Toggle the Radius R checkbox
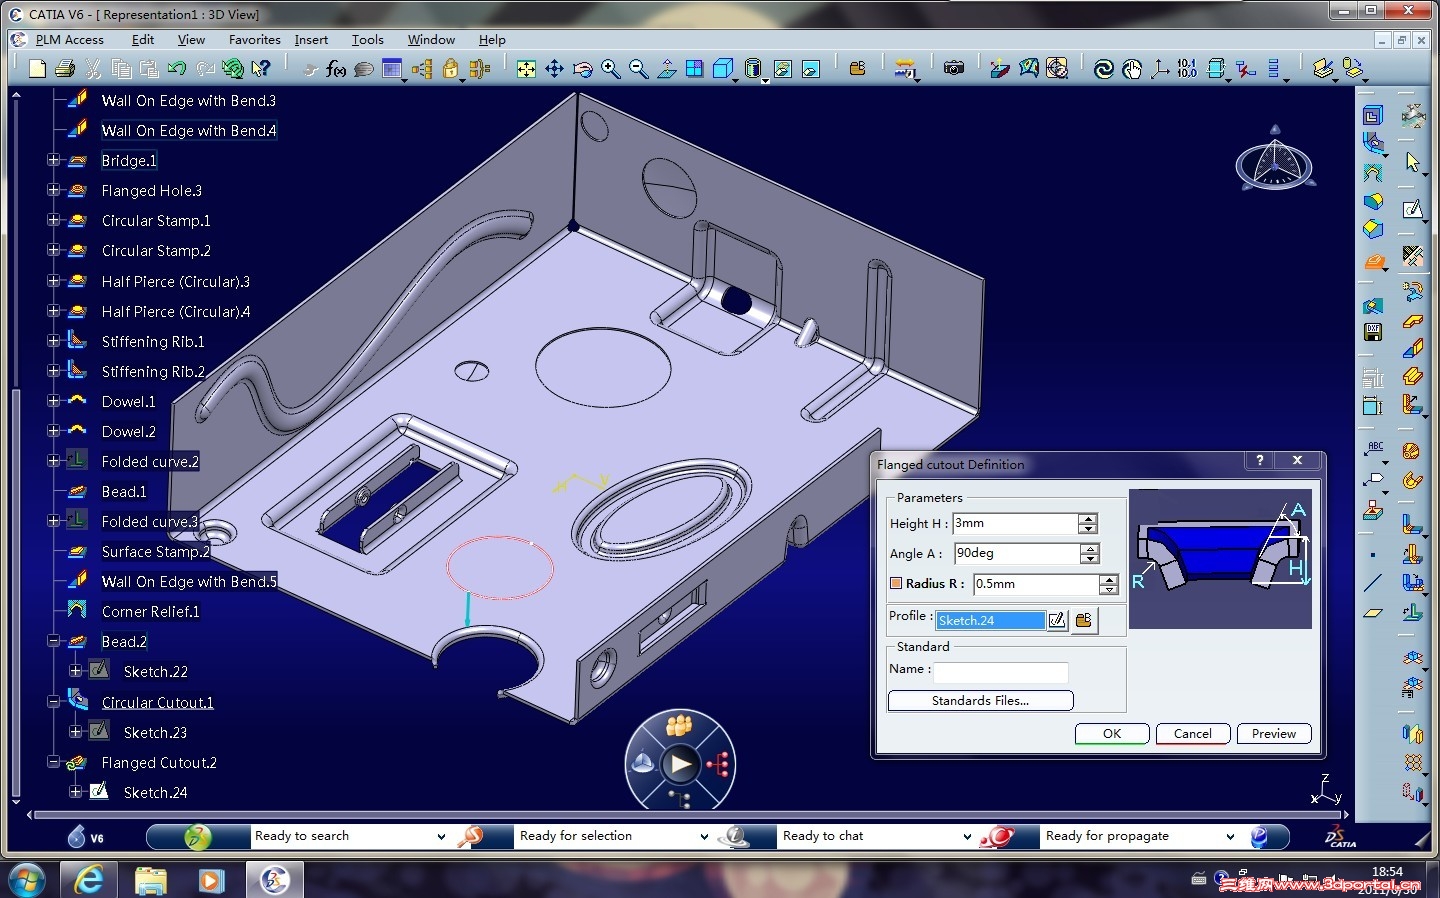 (896, 583)
